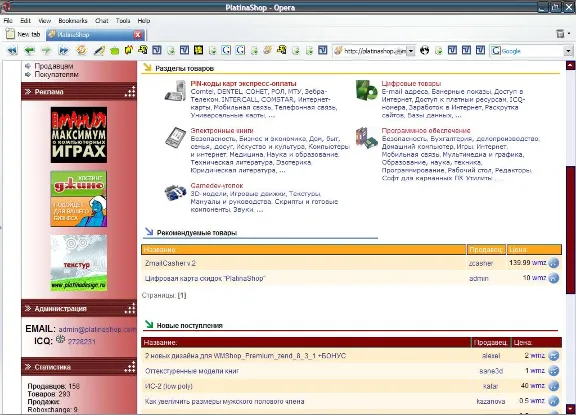The image size is (576, 415).
Task: Click the dots icon on Реклама header
Action: 130,92
